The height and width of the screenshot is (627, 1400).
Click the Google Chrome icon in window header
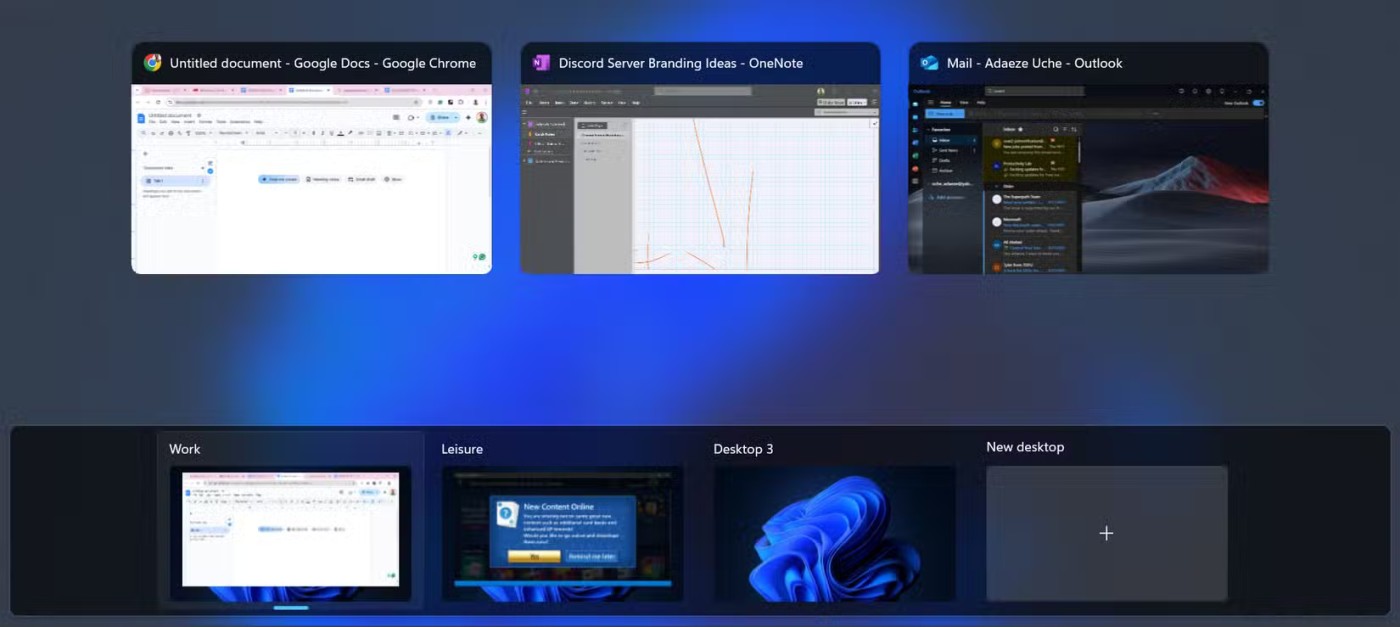(153, 63)
